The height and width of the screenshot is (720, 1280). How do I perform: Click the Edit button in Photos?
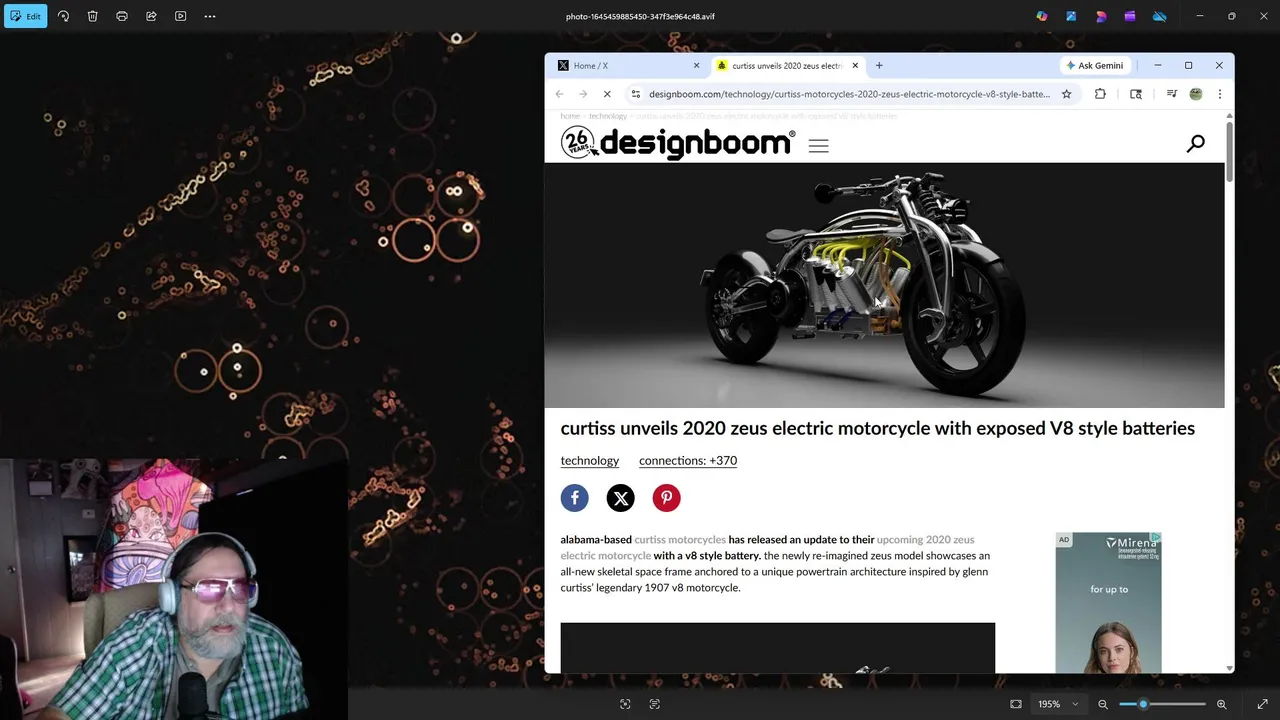click(25, 16)
